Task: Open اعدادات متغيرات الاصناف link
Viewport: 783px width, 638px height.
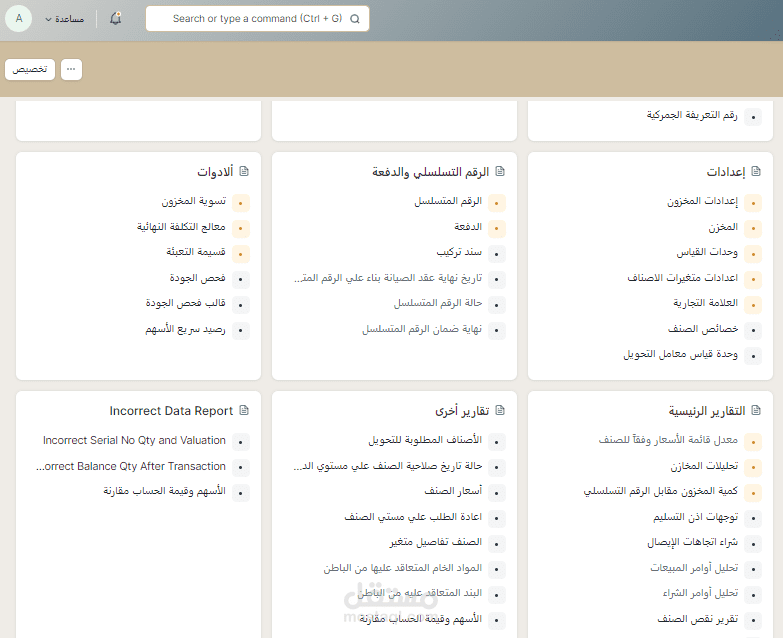Action: coord(683,277)
